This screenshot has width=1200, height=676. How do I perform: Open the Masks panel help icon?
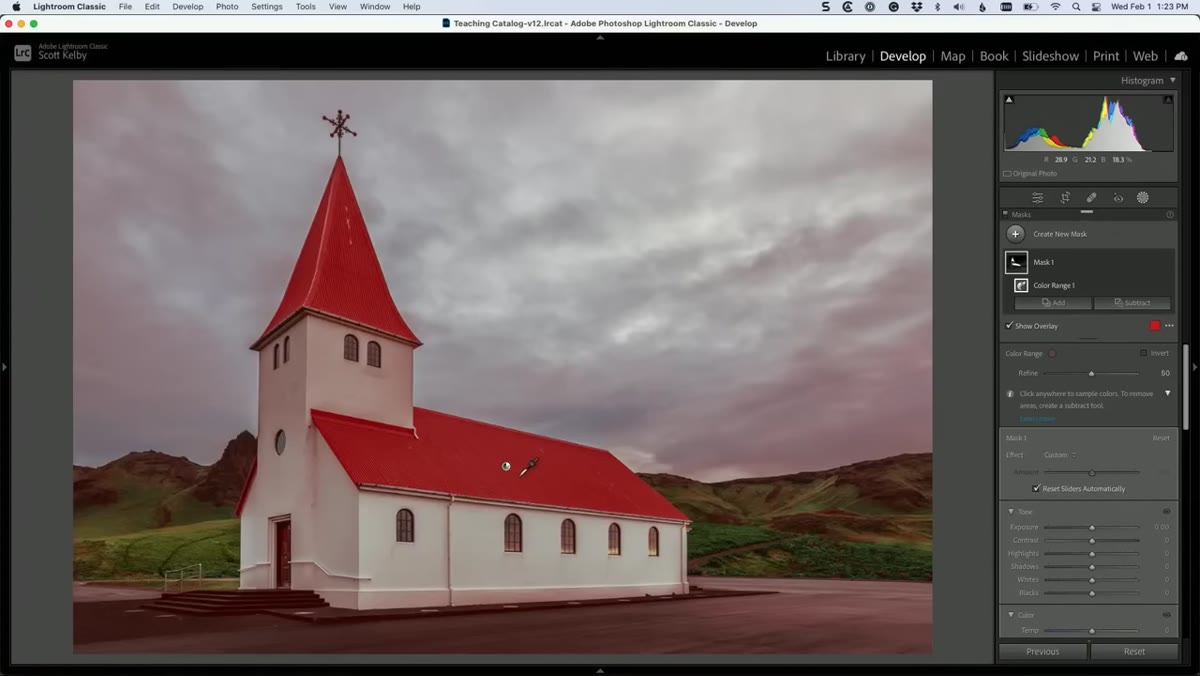(x=1170, y=214)
